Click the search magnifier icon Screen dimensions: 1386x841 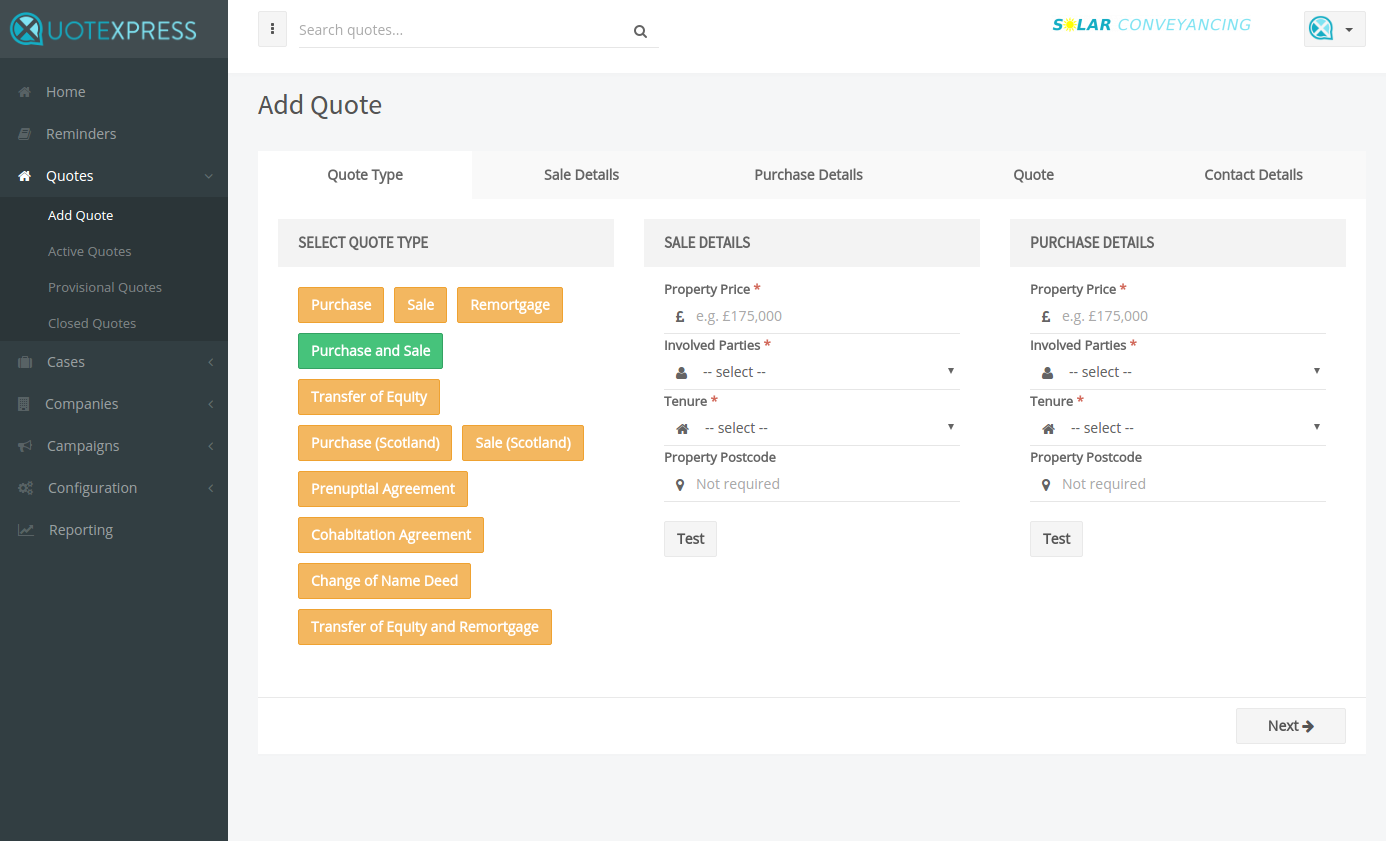click(640, 31)
